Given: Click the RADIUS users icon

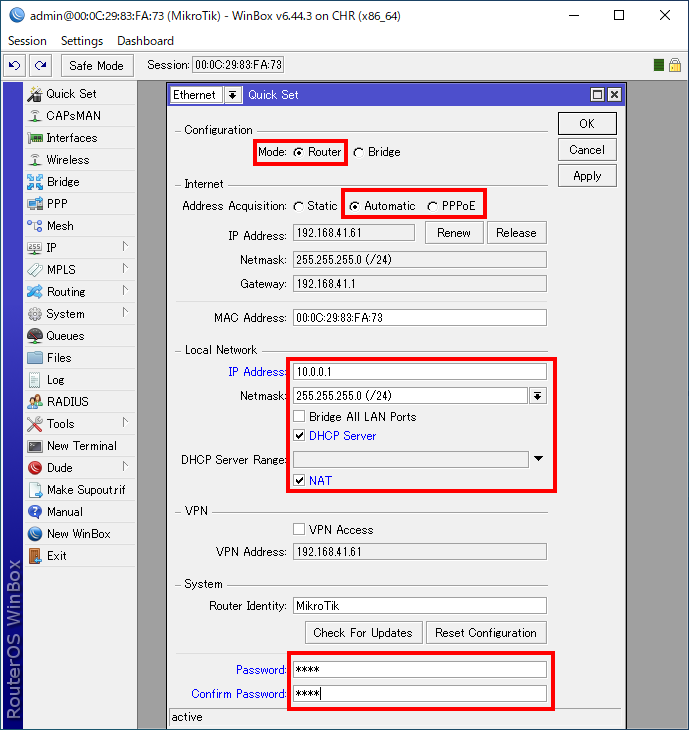Looking at the screenshot, I should coord(35,402).
